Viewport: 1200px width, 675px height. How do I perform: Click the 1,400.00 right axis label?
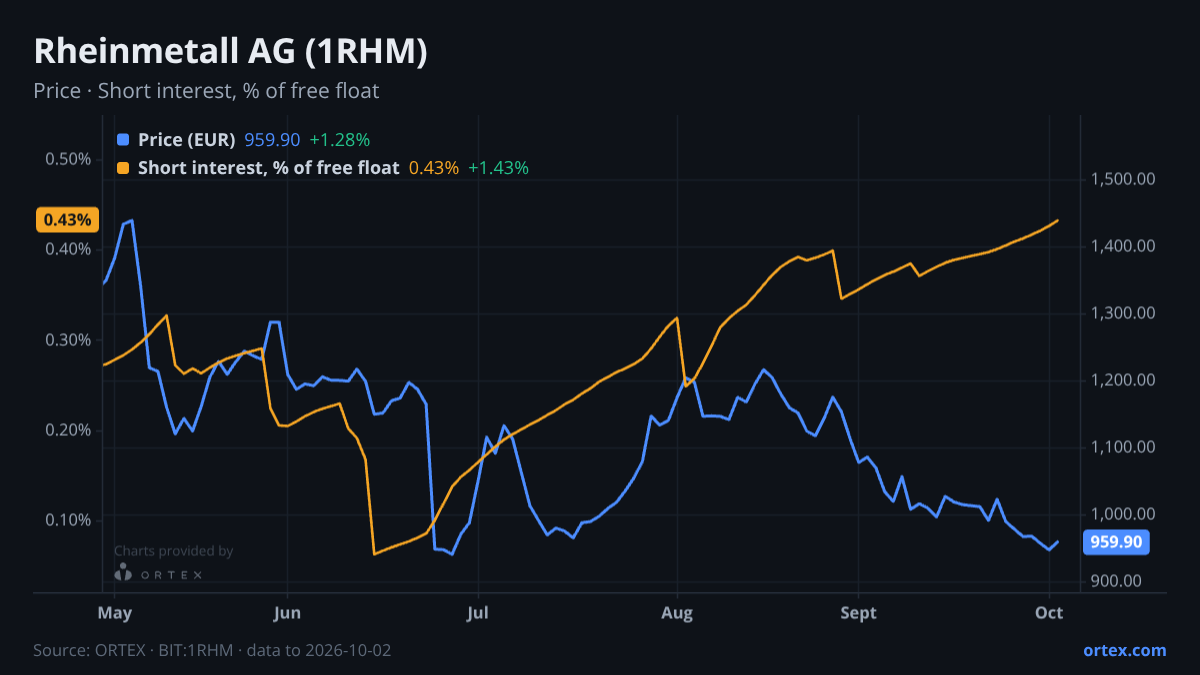tap(1122, 246)
